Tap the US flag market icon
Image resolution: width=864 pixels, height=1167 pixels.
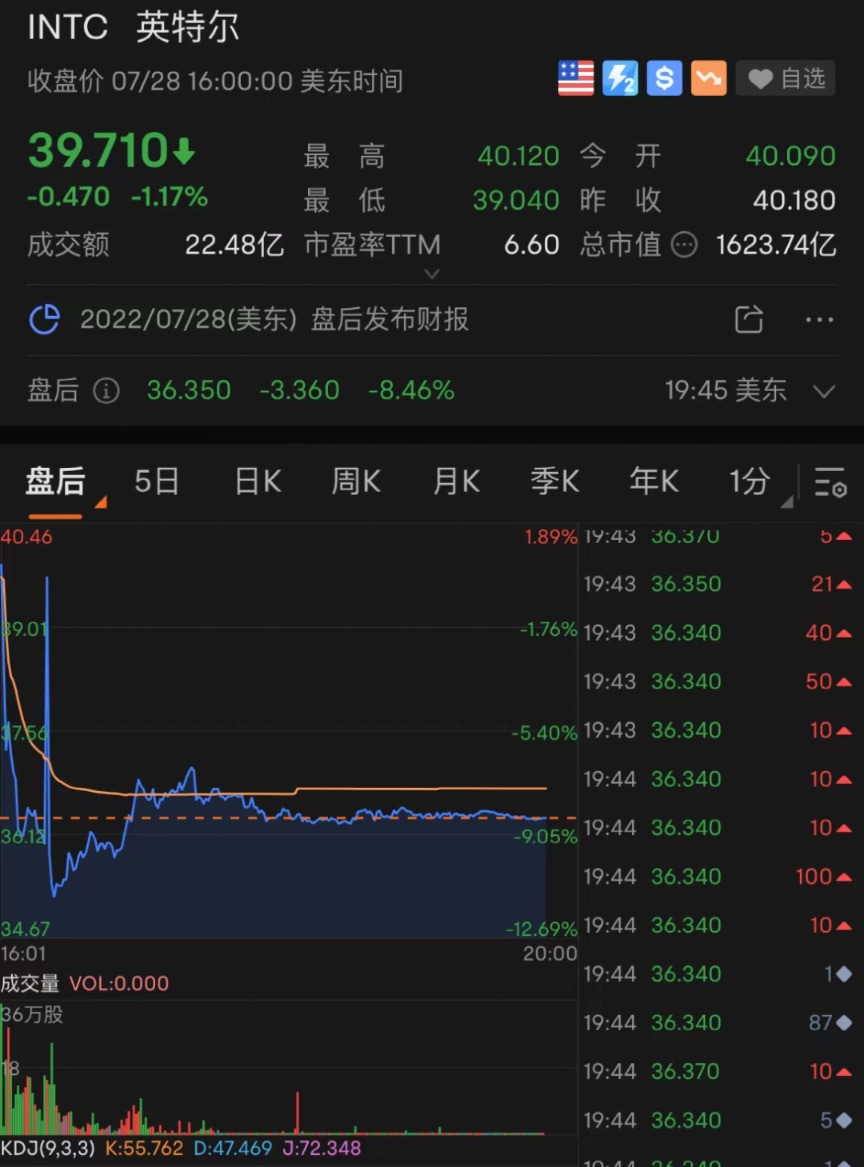click(575, 78)
